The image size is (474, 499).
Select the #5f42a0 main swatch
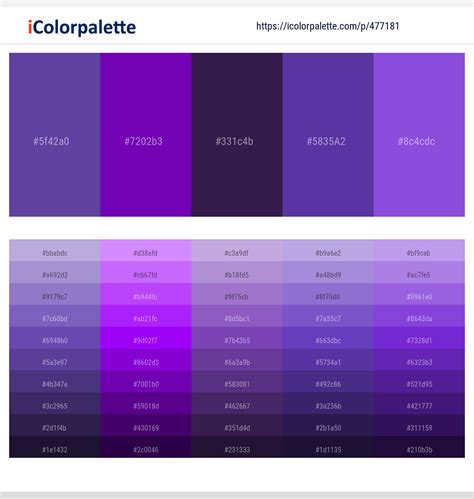(55, 135)
